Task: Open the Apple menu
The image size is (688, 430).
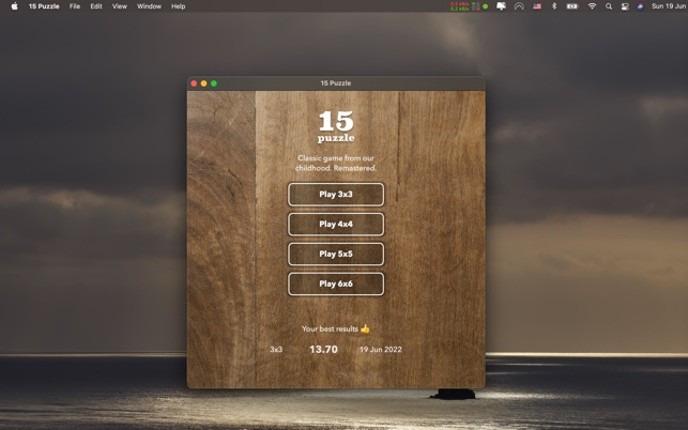Action: tap(14, 6)
